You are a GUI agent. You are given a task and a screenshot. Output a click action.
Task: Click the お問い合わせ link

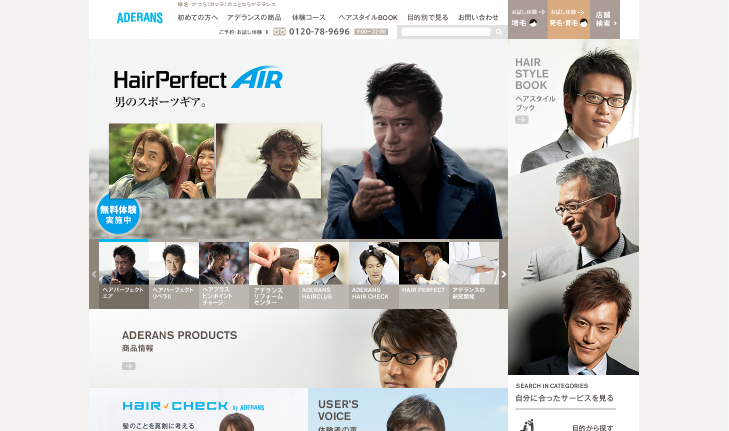click(478, 18)
